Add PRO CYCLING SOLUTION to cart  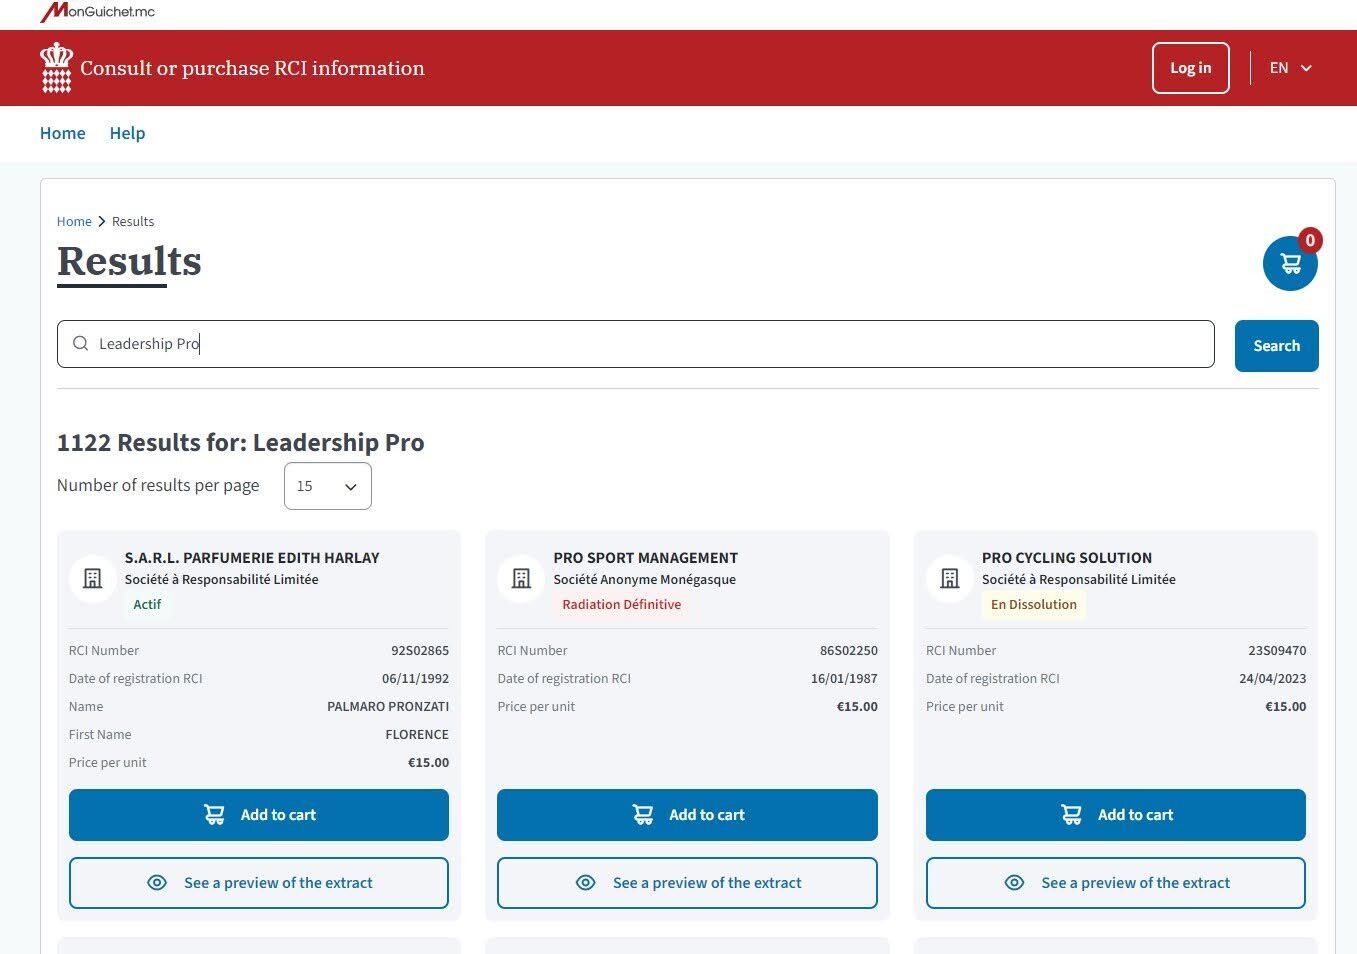(x=1116, y=815)
